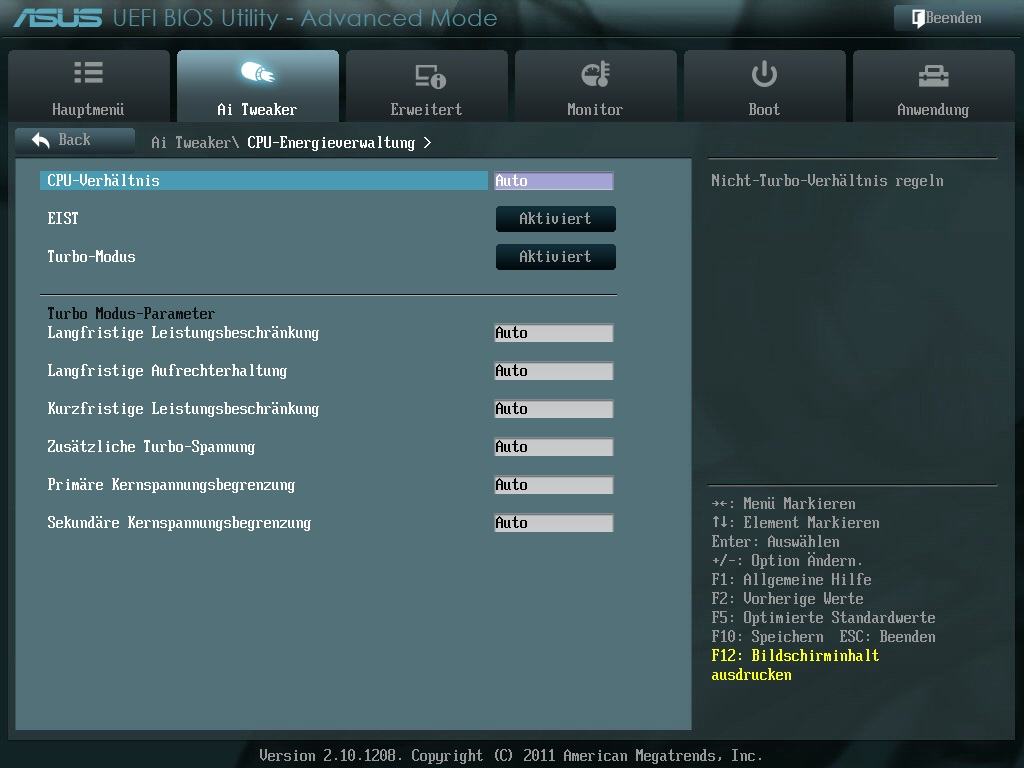
Task: Edit Primäre Kernspannungsbegrenzung Auto value
Action: (x=554, y=485)
